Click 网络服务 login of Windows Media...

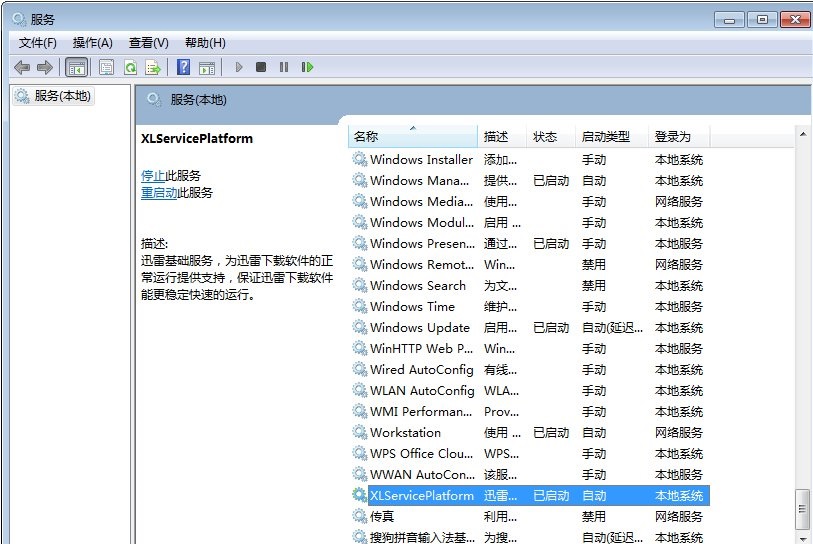tap(679, 202)
